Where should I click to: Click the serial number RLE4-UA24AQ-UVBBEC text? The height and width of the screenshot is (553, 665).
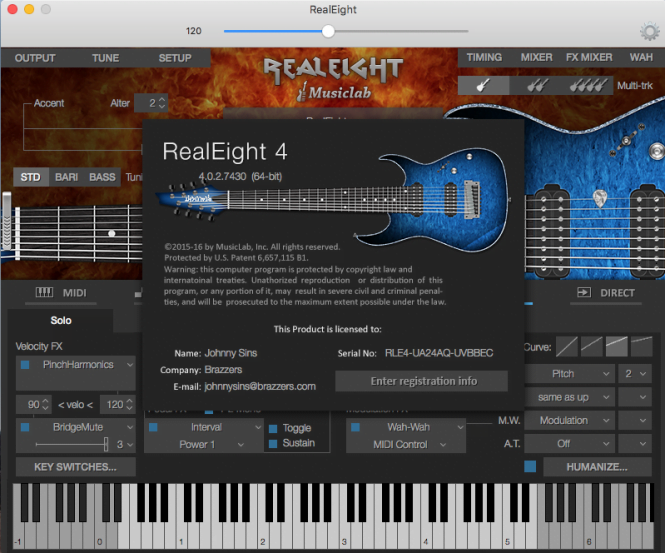coord(439,353)
